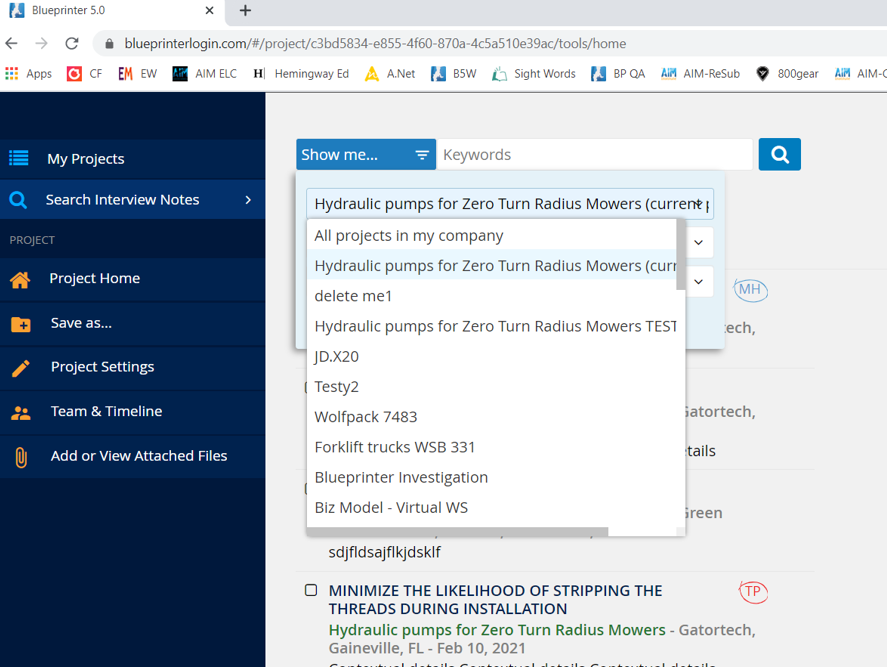
Task: Click the Search Interview Notes magnifier icon
Action: [18, 200]
